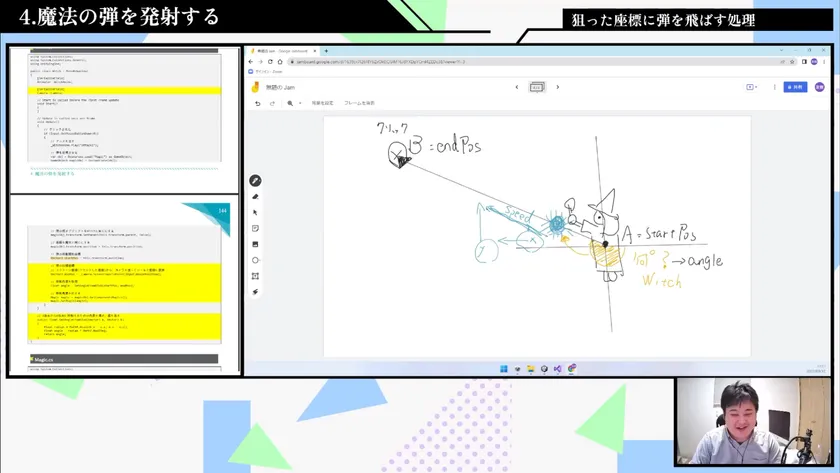Click the Clear frame button
Image resolution: width=840 pixels, height=473 pixels.
coord(359,103)
